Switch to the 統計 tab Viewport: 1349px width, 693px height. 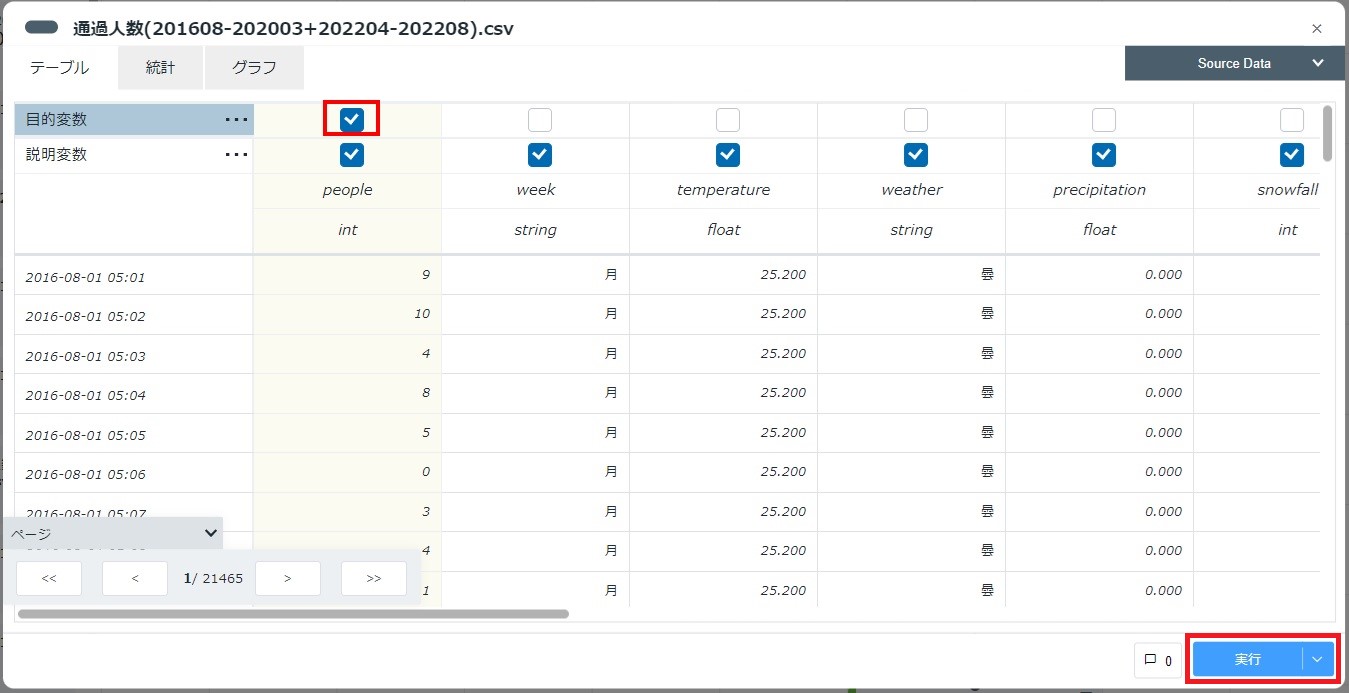click(160, 68)
